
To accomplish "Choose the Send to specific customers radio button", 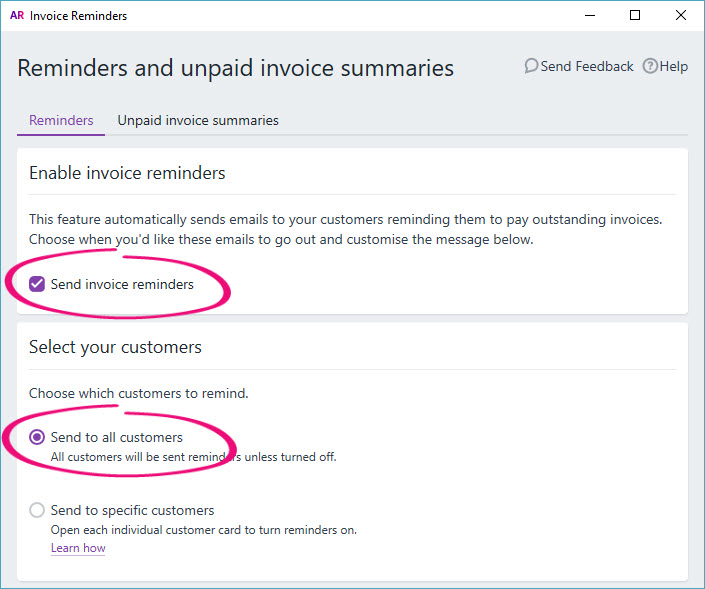I will coord(37,510).
